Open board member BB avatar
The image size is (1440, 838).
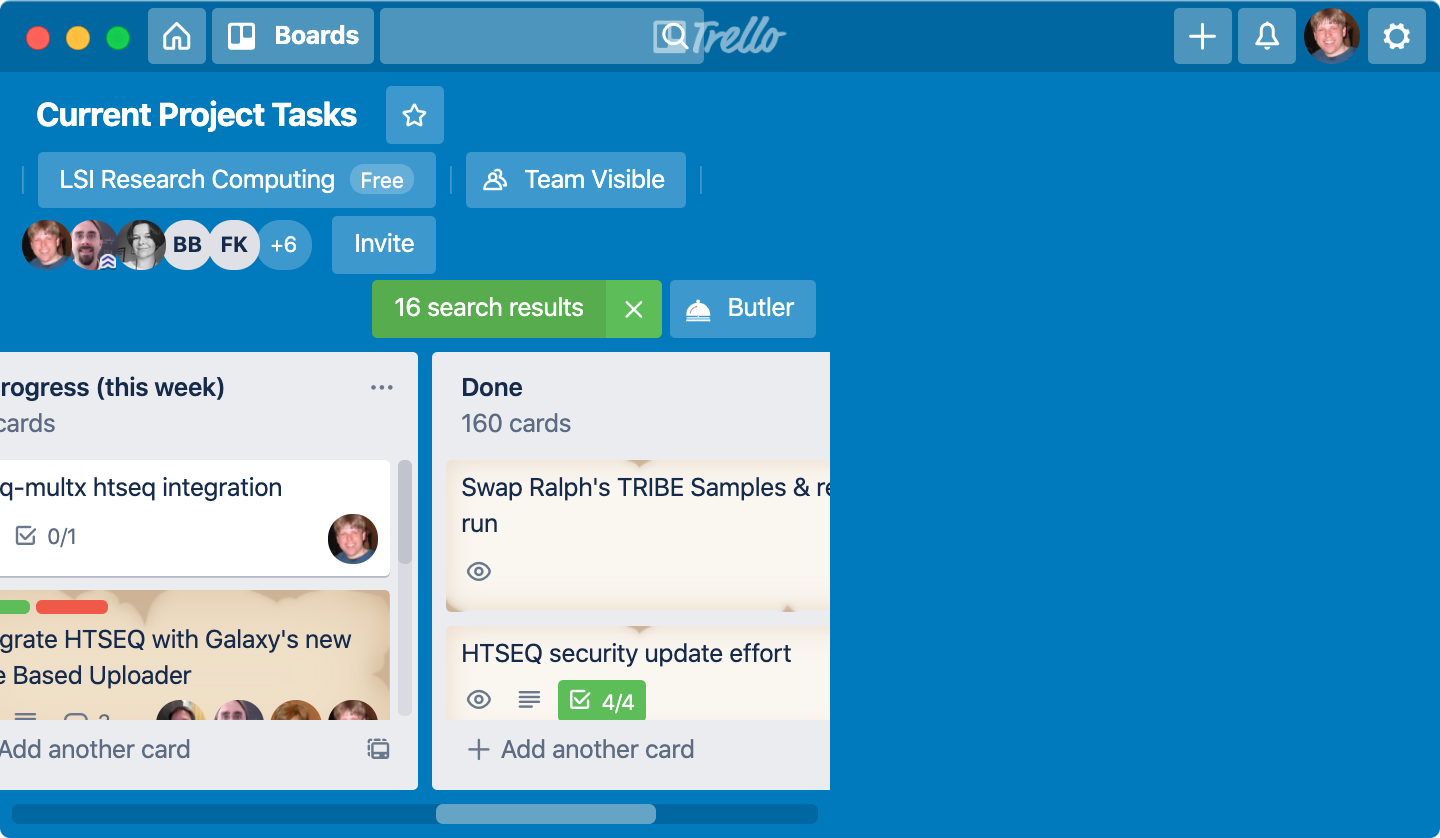click(187, 245)
